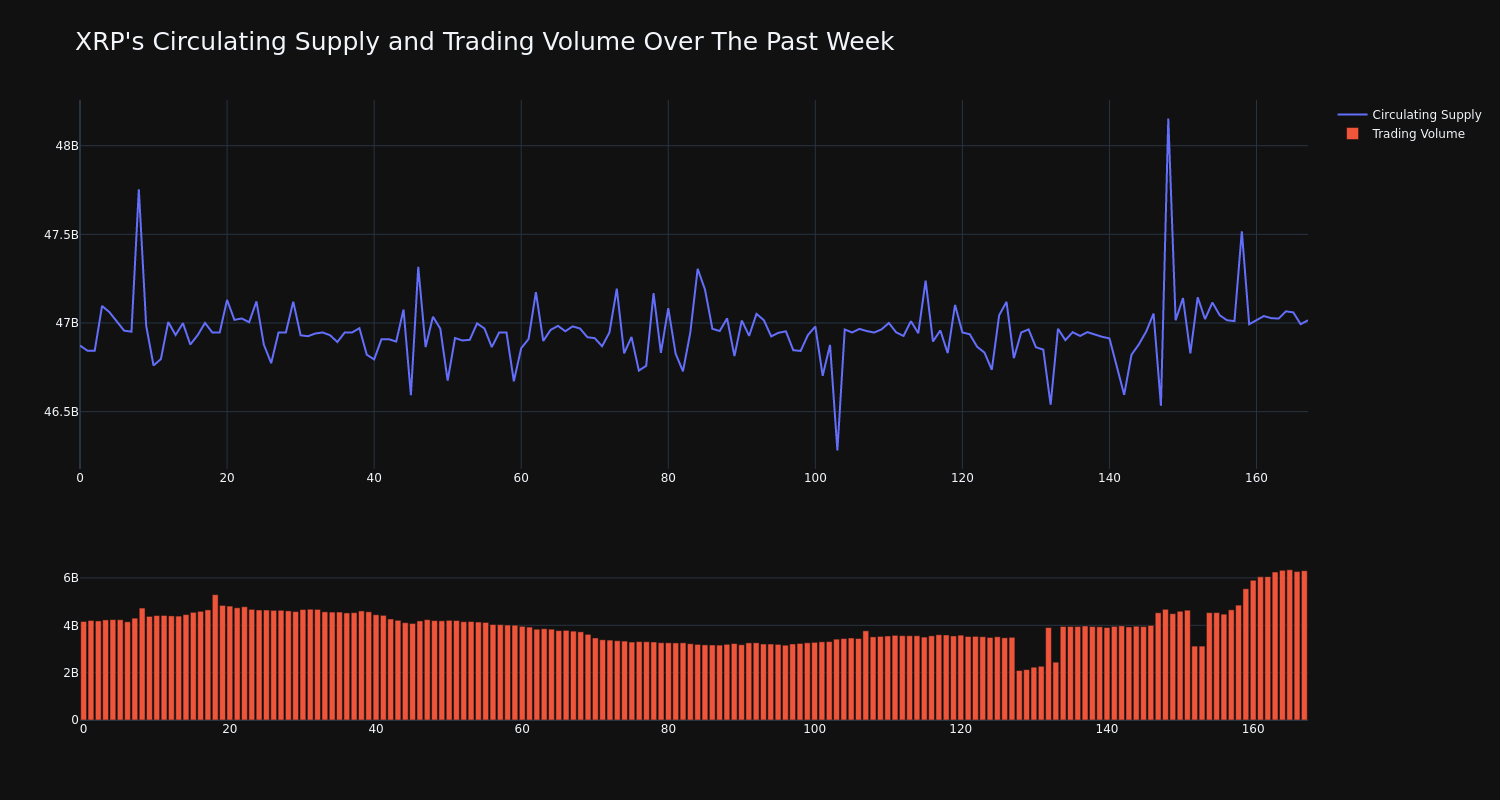Click the 2B label on volume axis

tap(70, 673)
